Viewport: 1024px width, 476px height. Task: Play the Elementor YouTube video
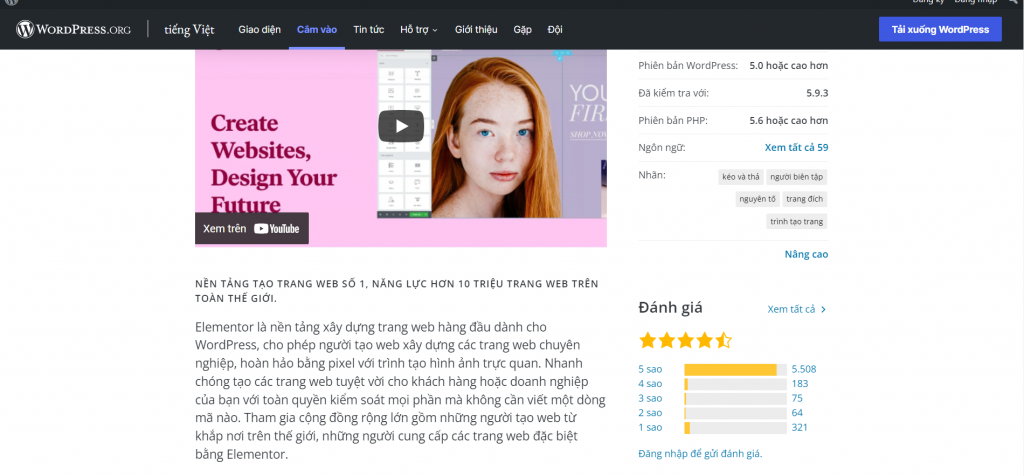(x=401, y=126)
